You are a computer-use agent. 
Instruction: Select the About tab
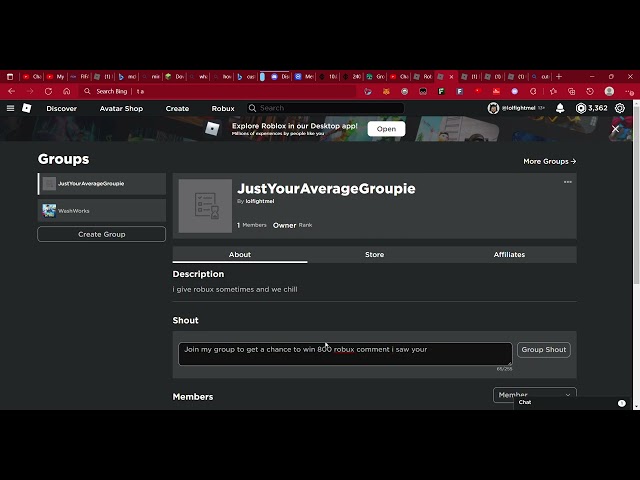coord(240,254)
